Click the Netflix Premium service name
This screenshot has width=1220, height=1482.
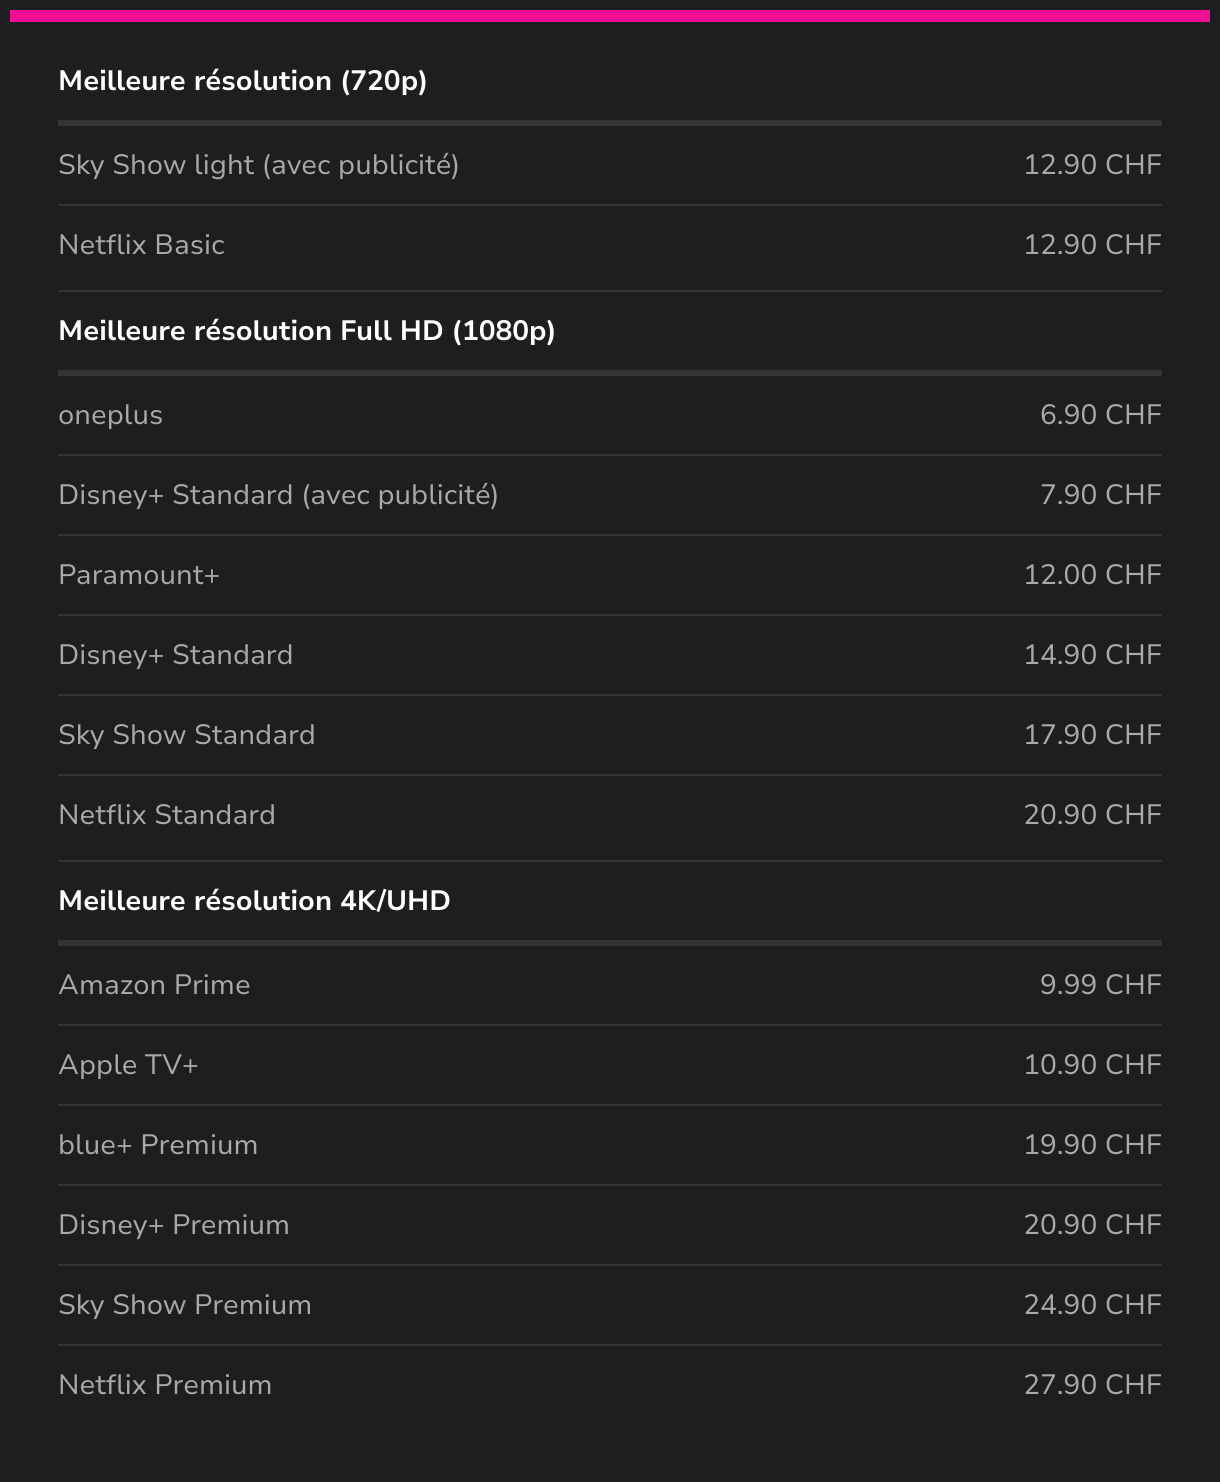[x=165, y=1385]
